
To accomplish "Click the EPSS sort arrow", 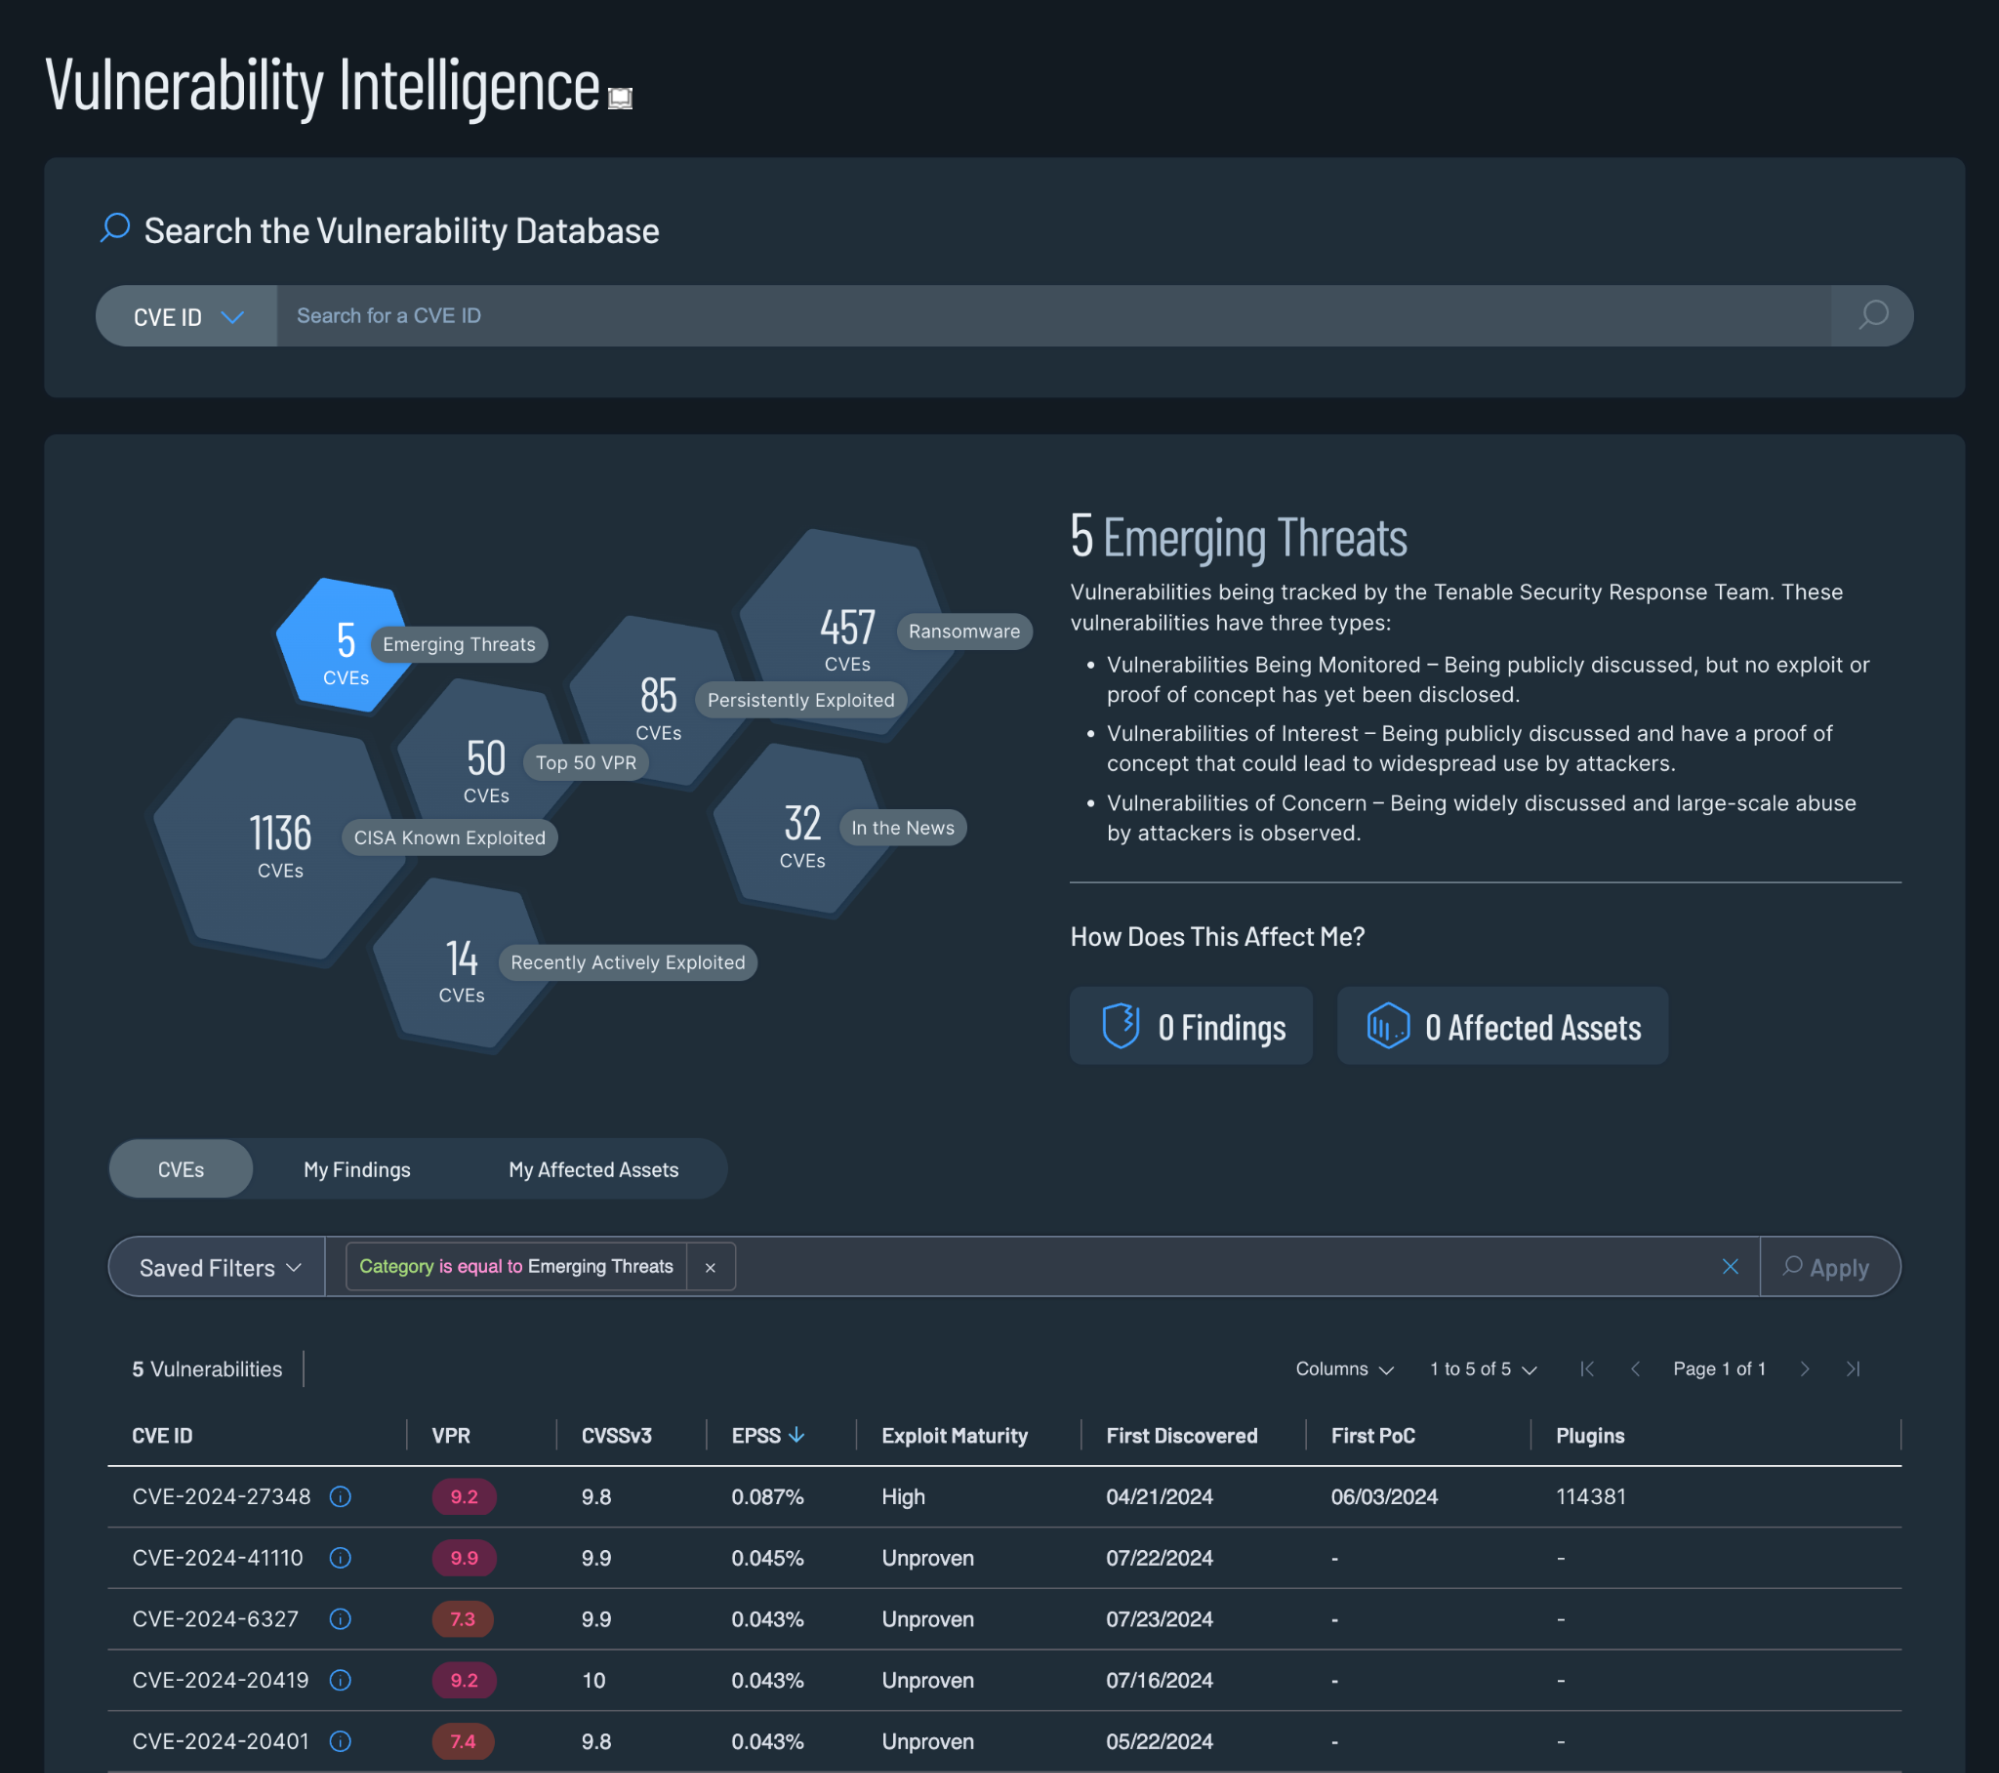I will (797, 1434).
